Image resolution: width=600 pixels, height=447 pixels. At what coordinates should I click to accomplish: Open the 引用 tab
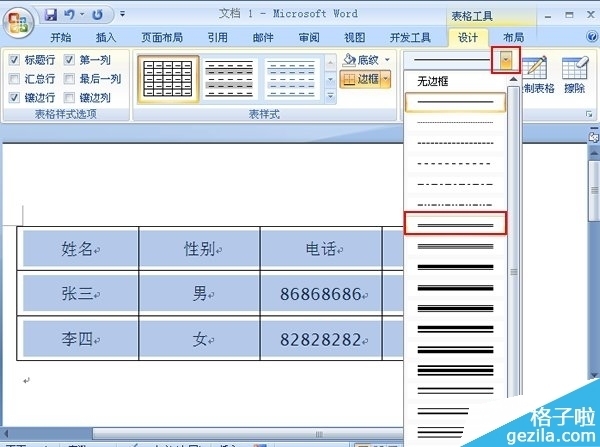click(x=217, y=37)
